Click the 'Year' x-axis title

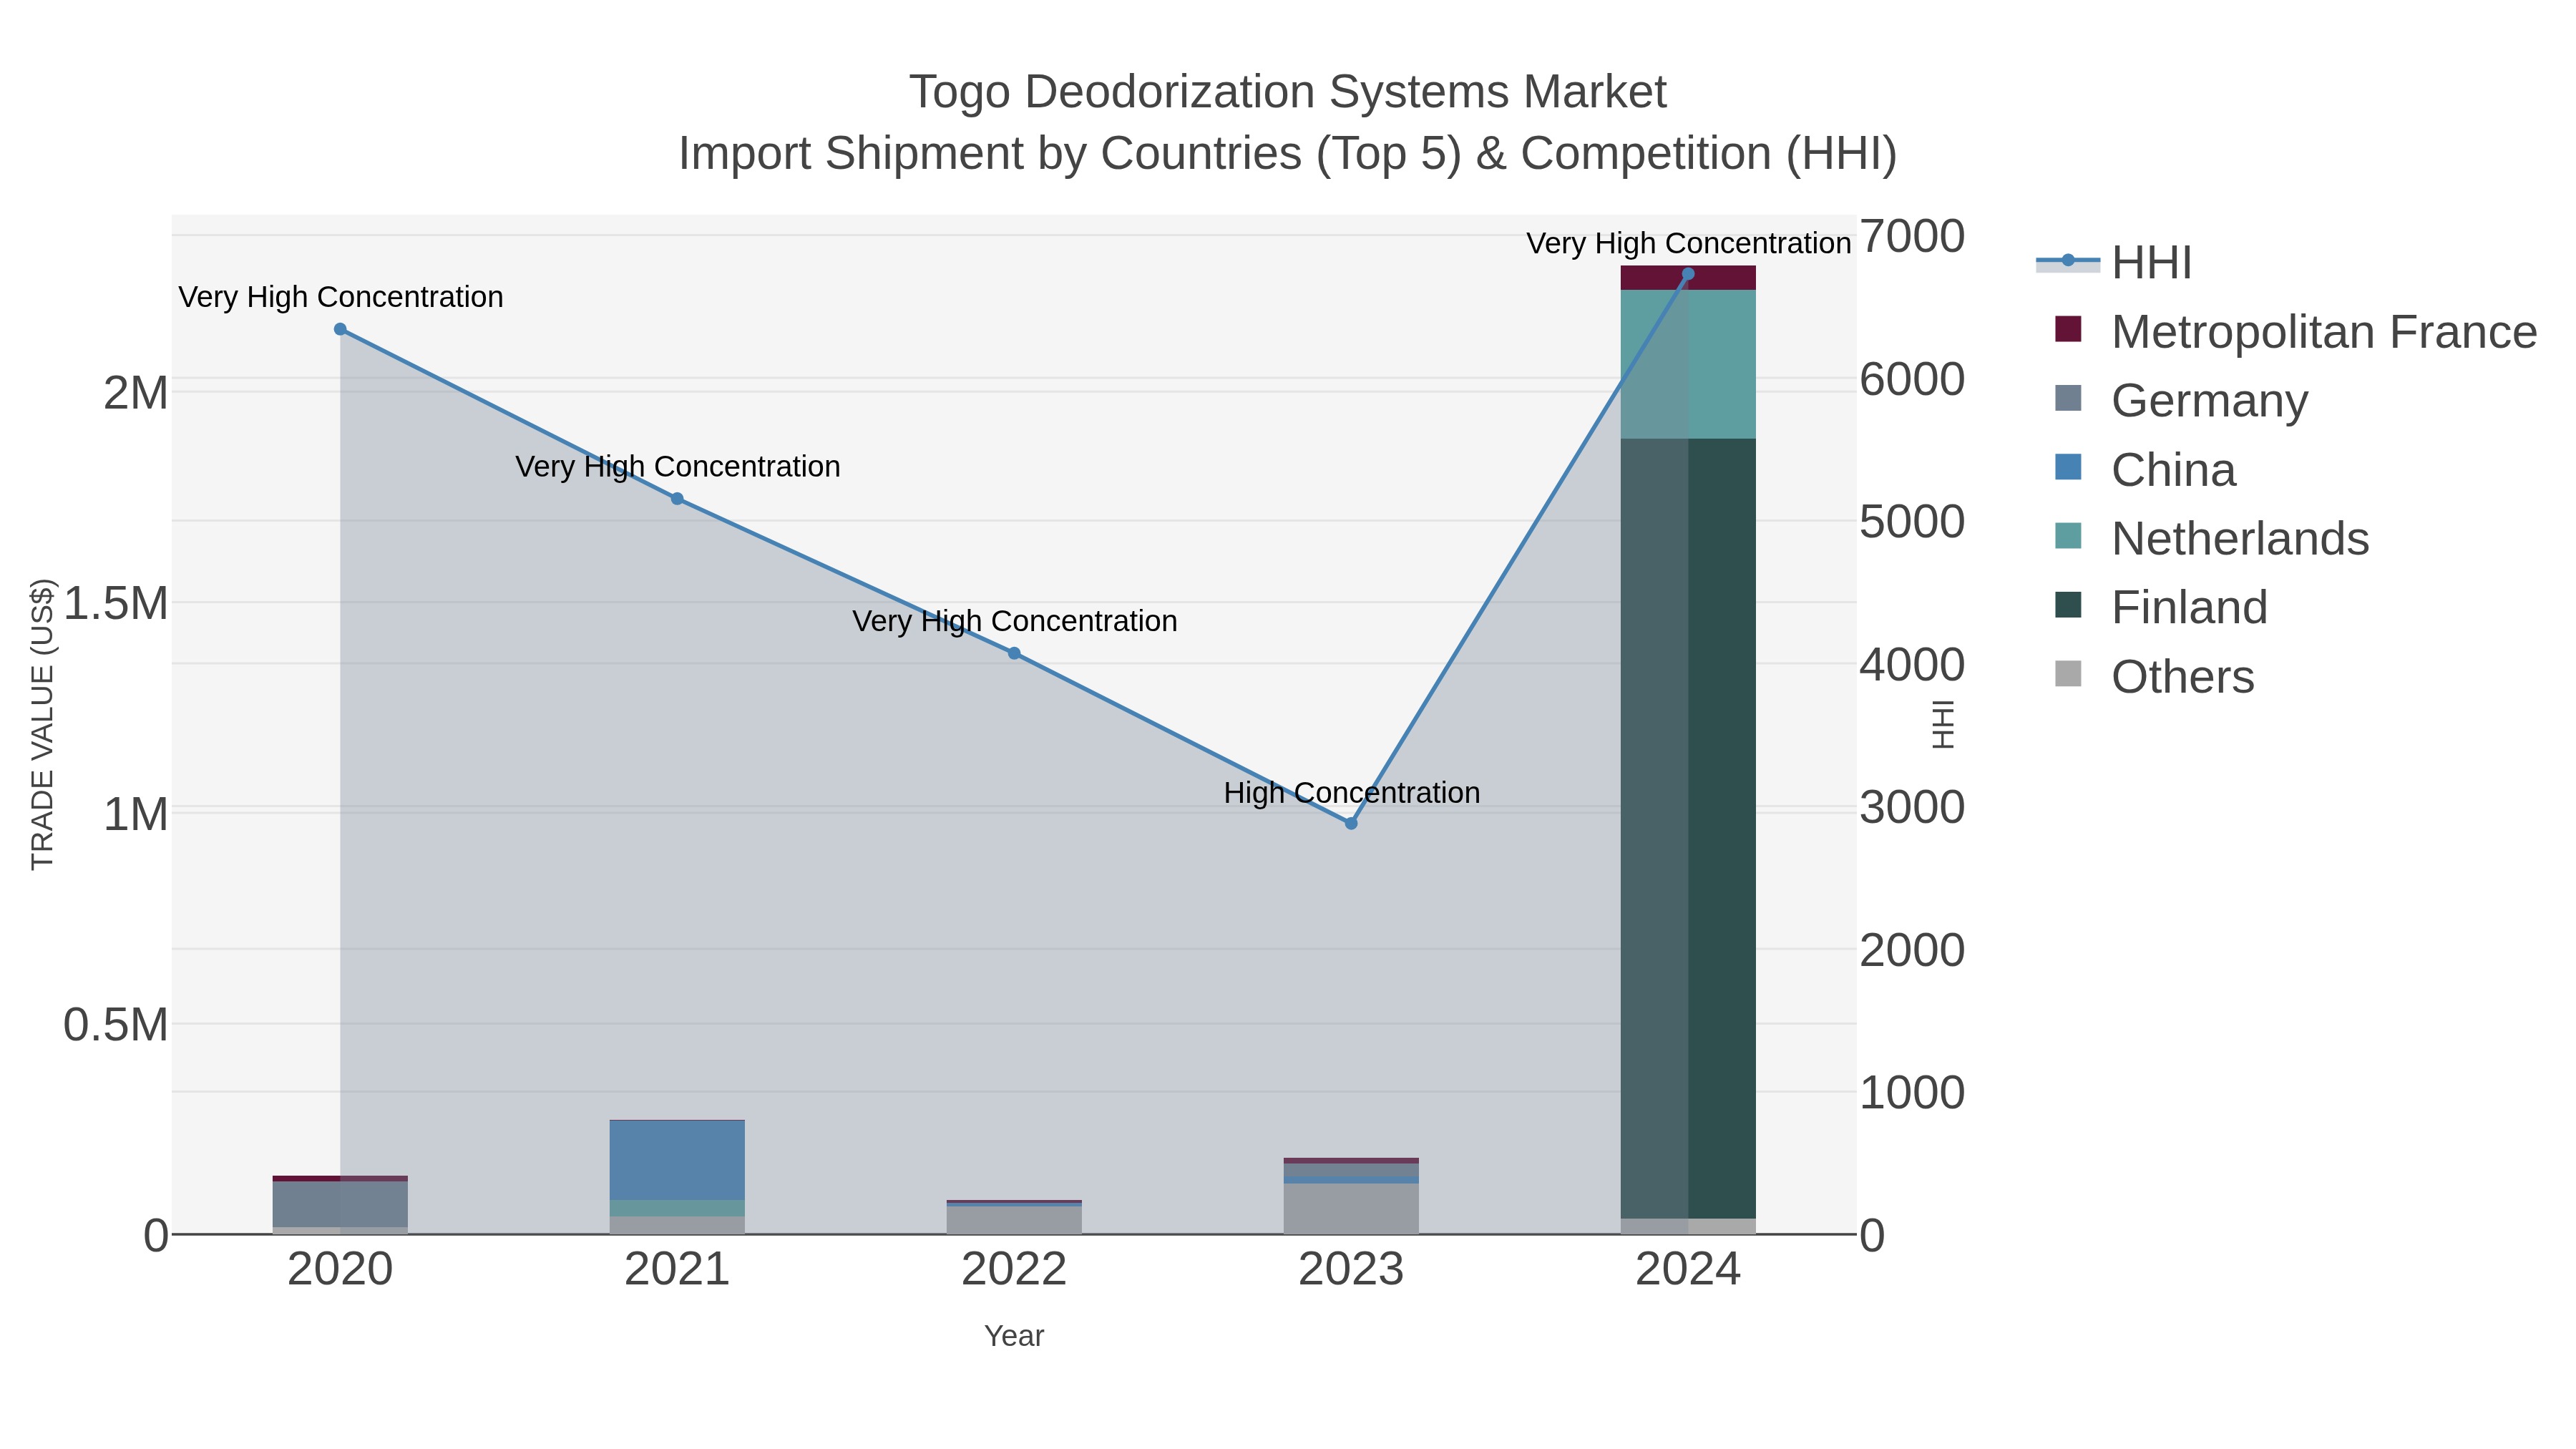tap(1014, 1336)
